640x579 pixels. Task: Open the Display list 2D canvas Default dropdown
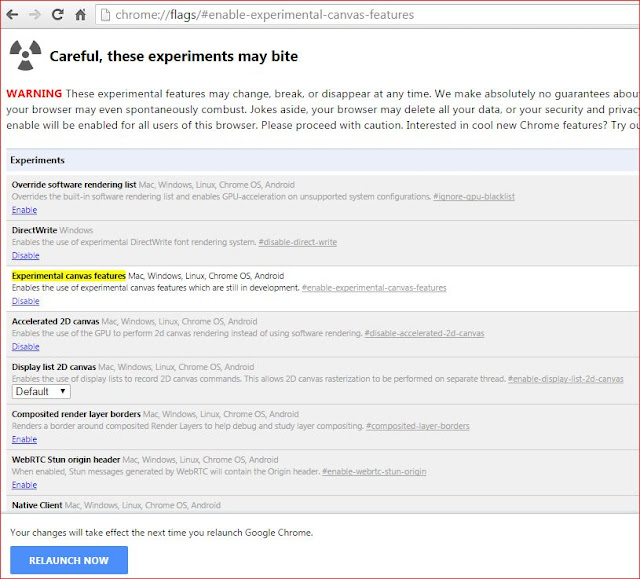pyautogui.click(x=41, y=392)
